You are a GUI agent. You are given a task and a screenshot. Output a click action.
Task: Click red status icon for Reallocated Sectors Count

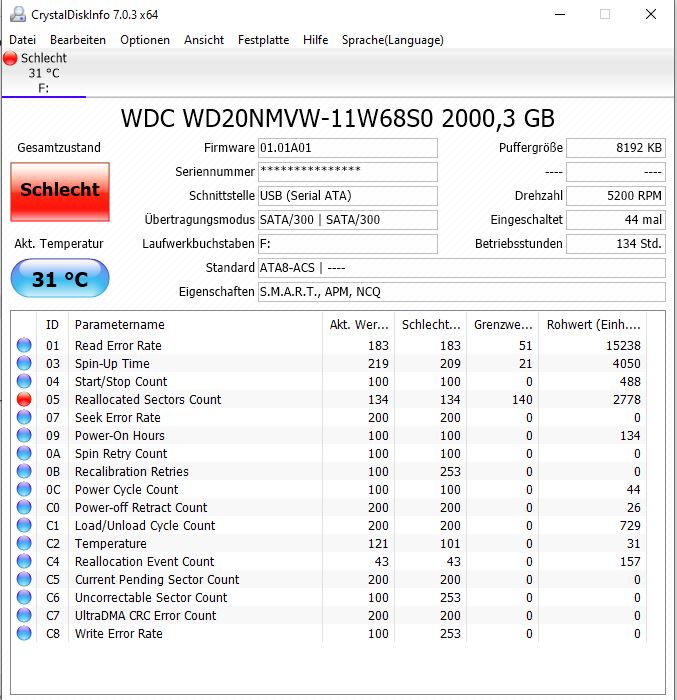point(24,399)
